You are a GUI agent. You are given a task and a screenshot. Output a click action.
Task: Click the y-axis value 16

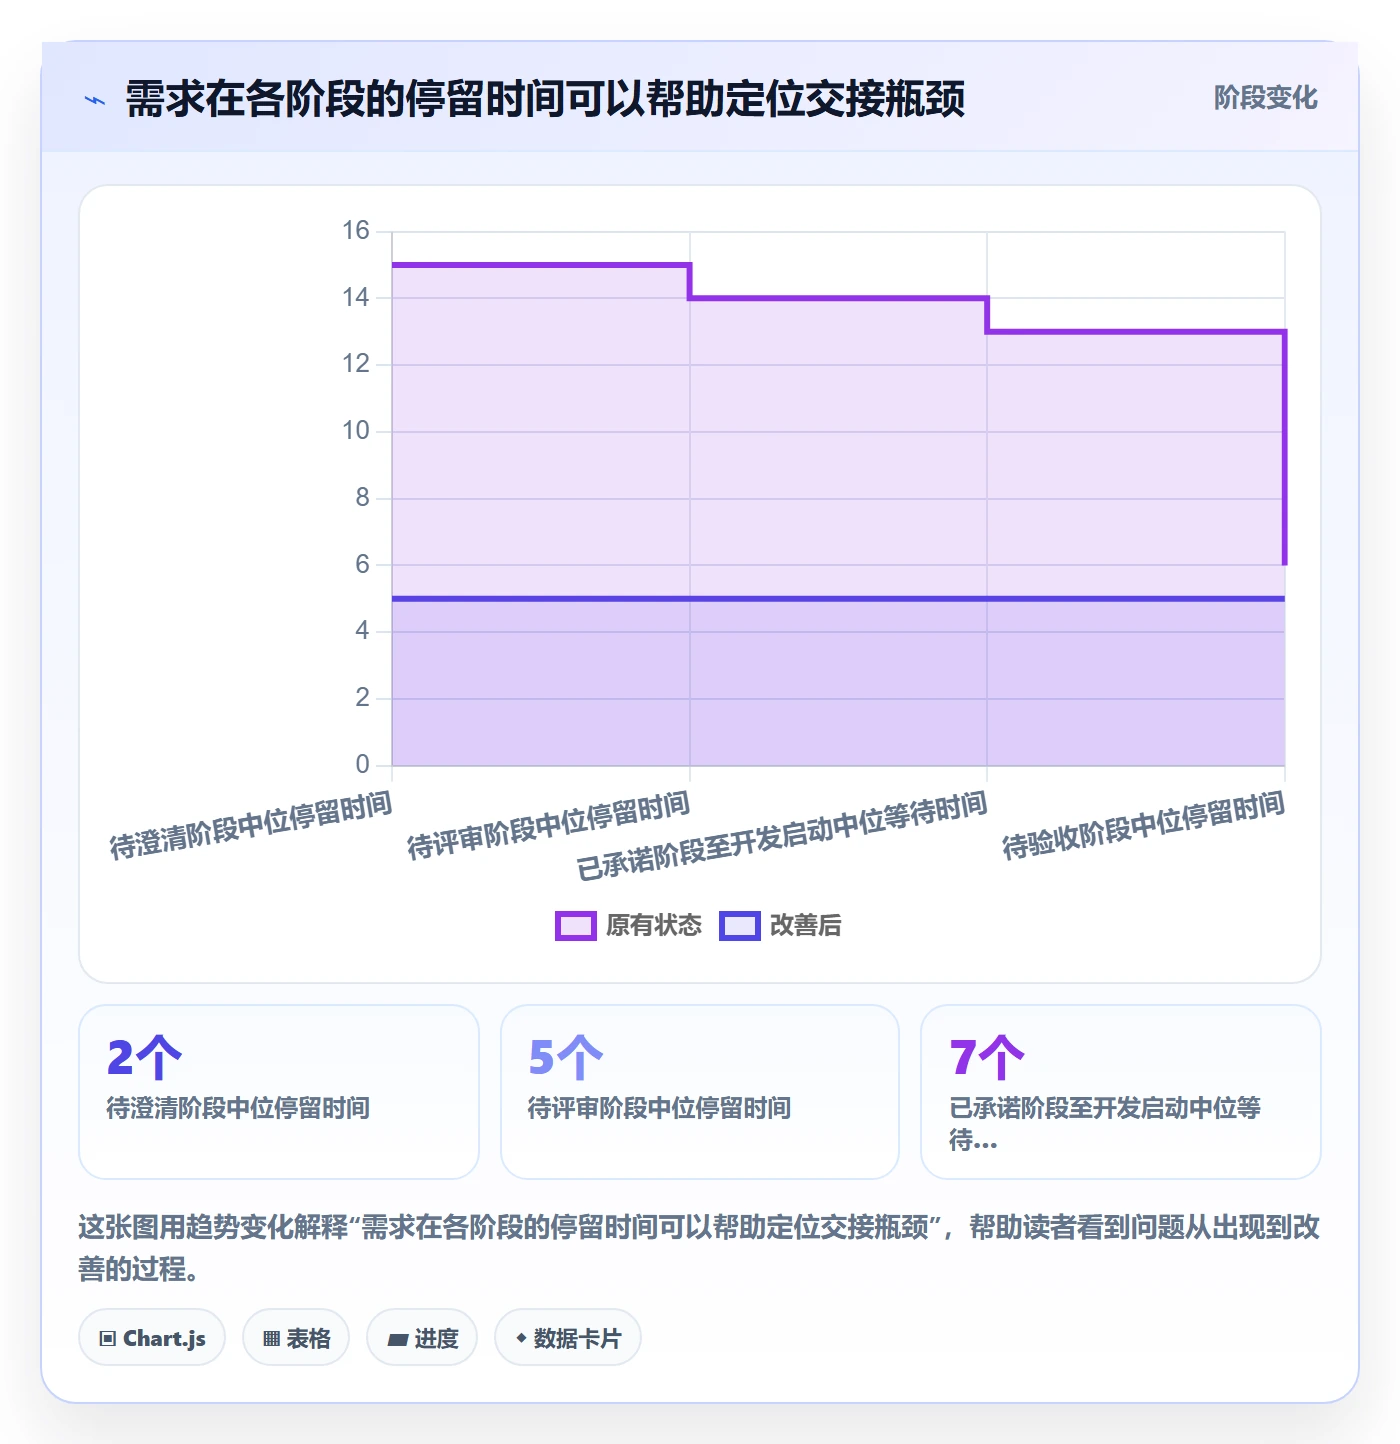coord(356,231)
